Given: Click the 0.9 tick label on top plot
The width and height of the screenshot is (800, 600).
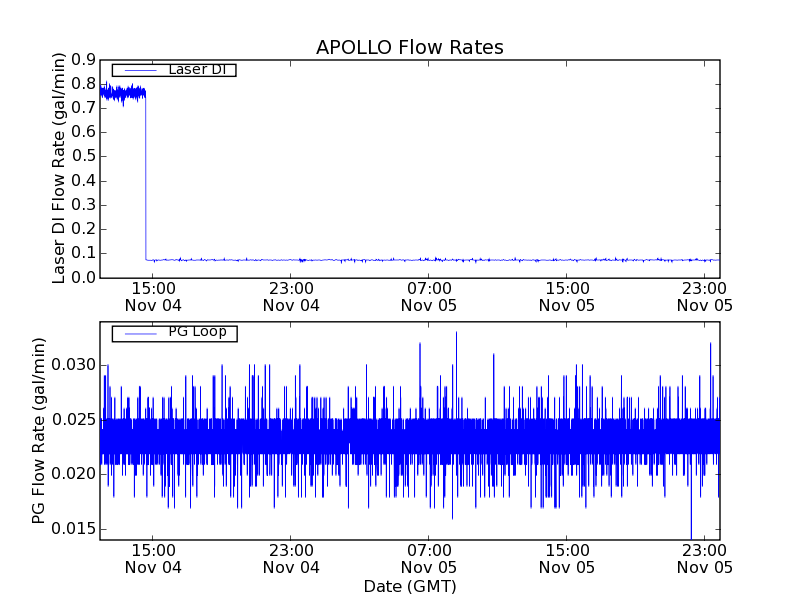Looking at the screenshot, I should pos(82,59).
